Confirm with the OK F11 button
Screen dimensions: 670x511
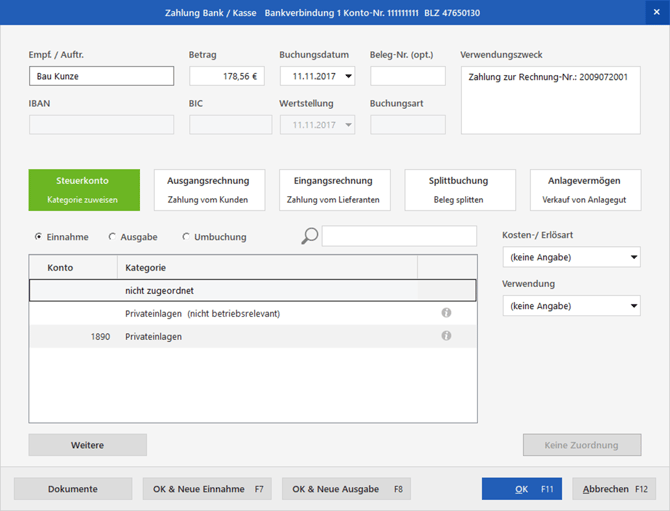522,489
